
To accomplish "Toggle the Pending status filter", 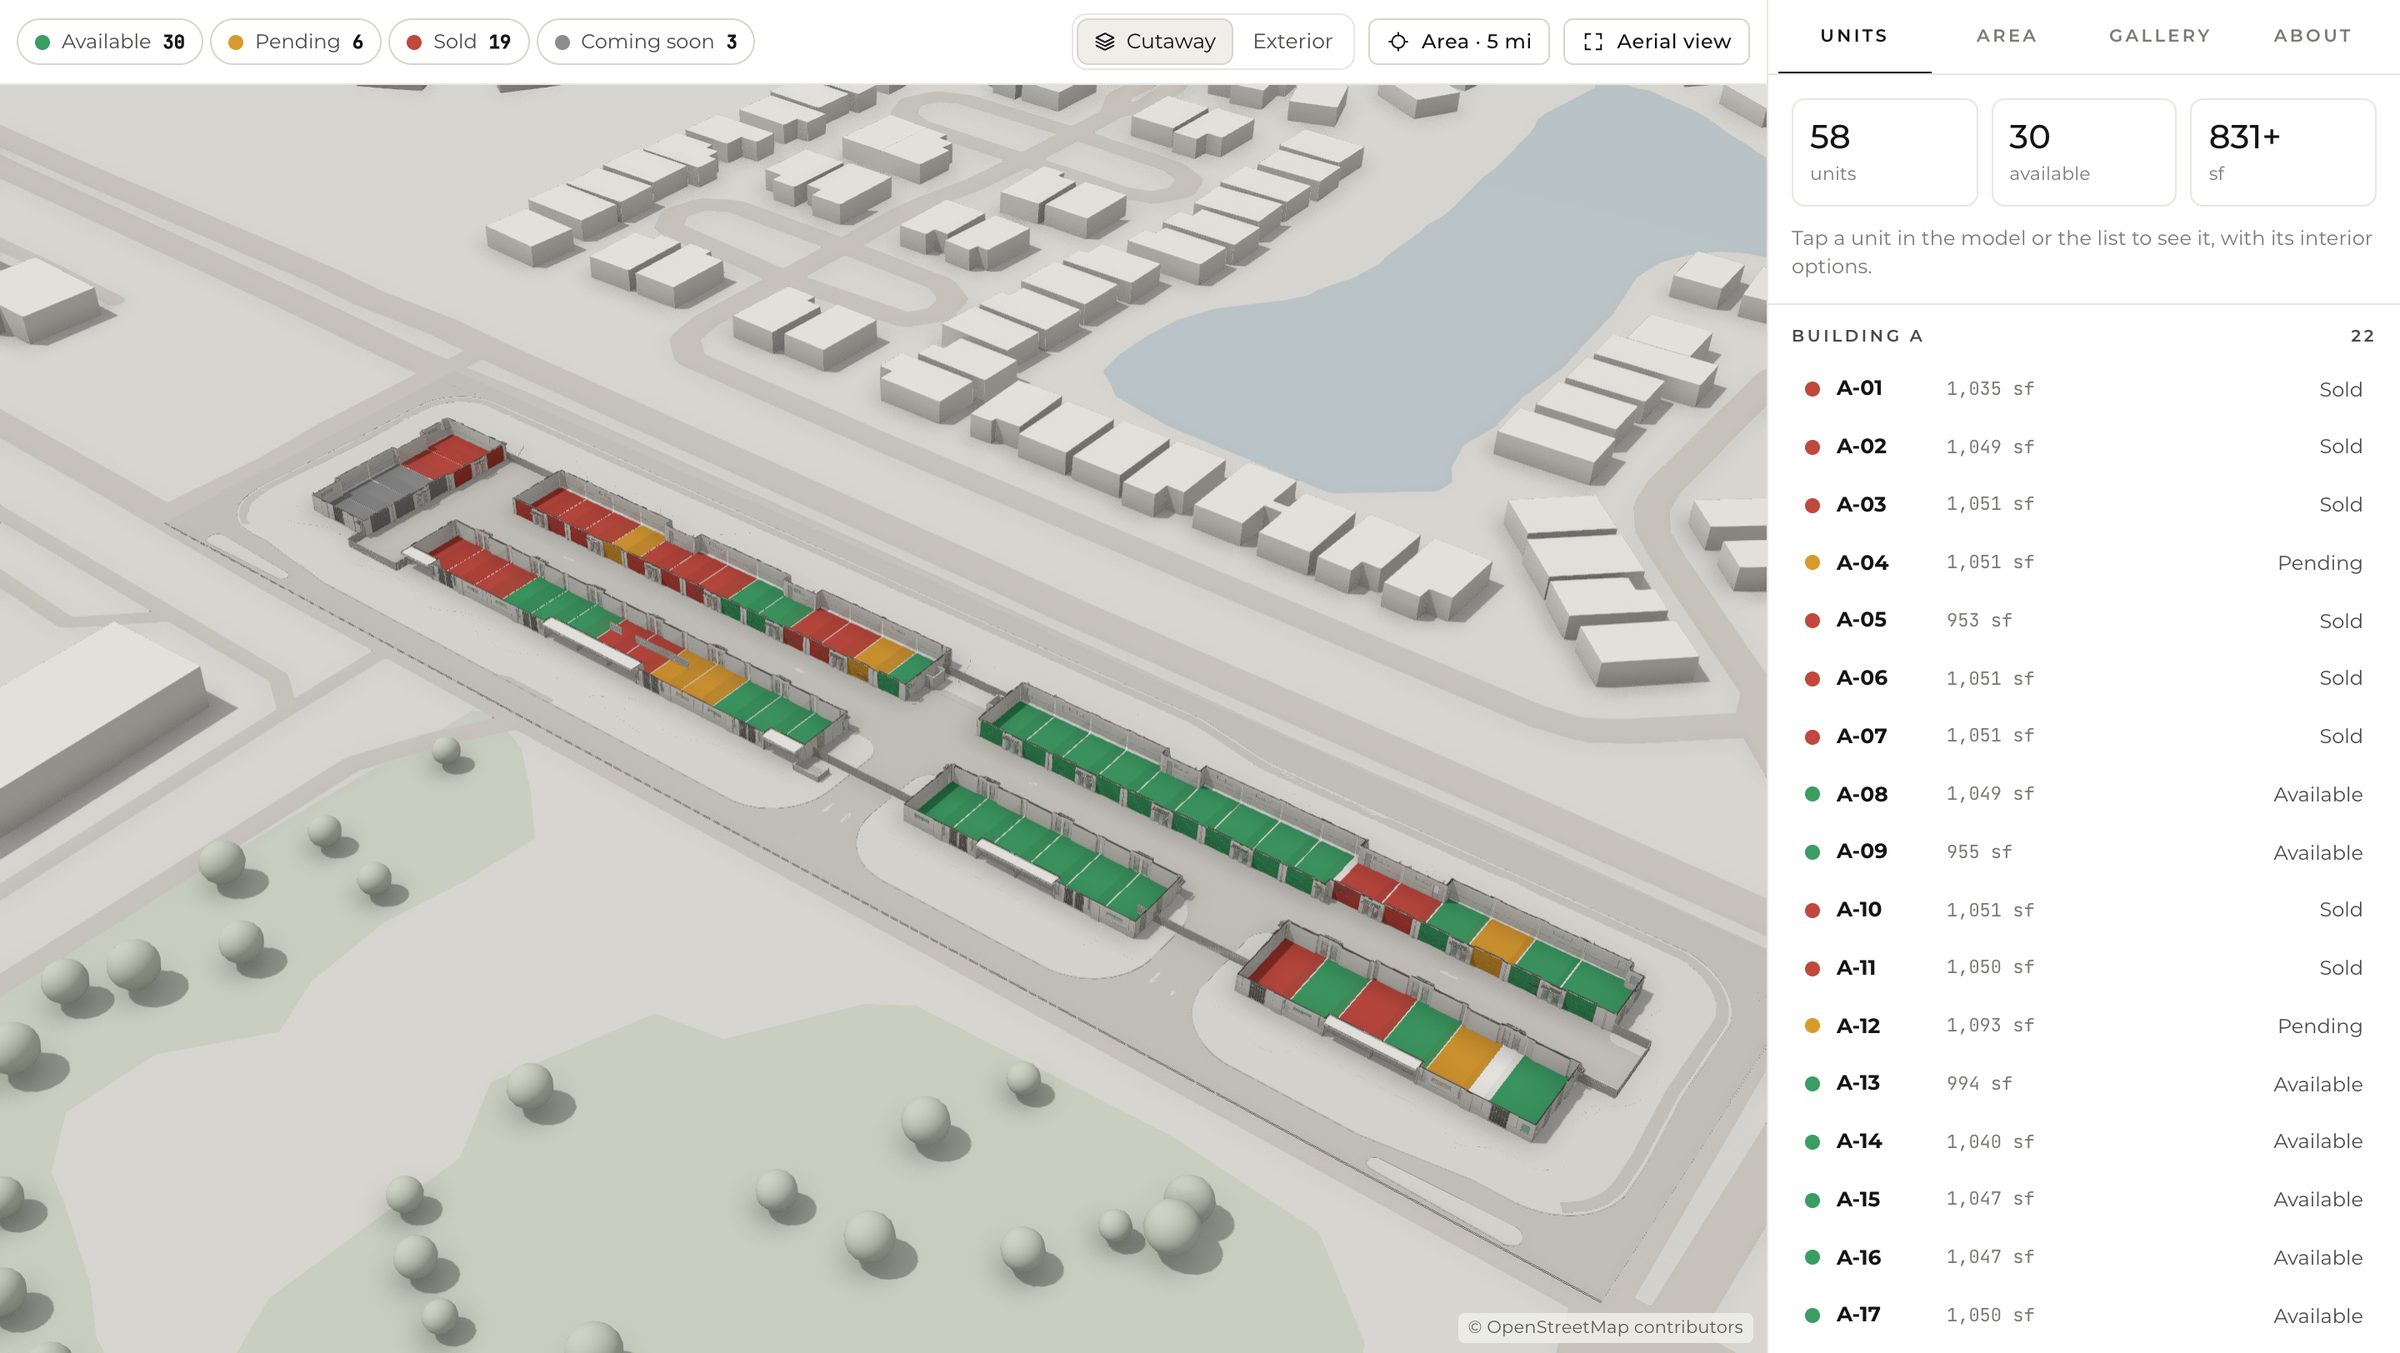I will (x=296, y=42).
